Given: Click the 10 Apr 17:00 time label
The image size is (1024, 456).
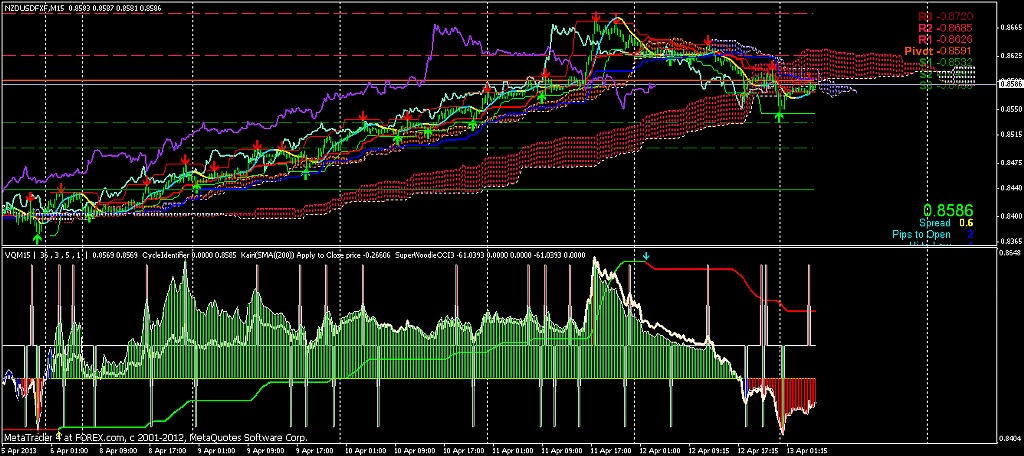Looking at the screenshot, I should (x=463, y=451).
